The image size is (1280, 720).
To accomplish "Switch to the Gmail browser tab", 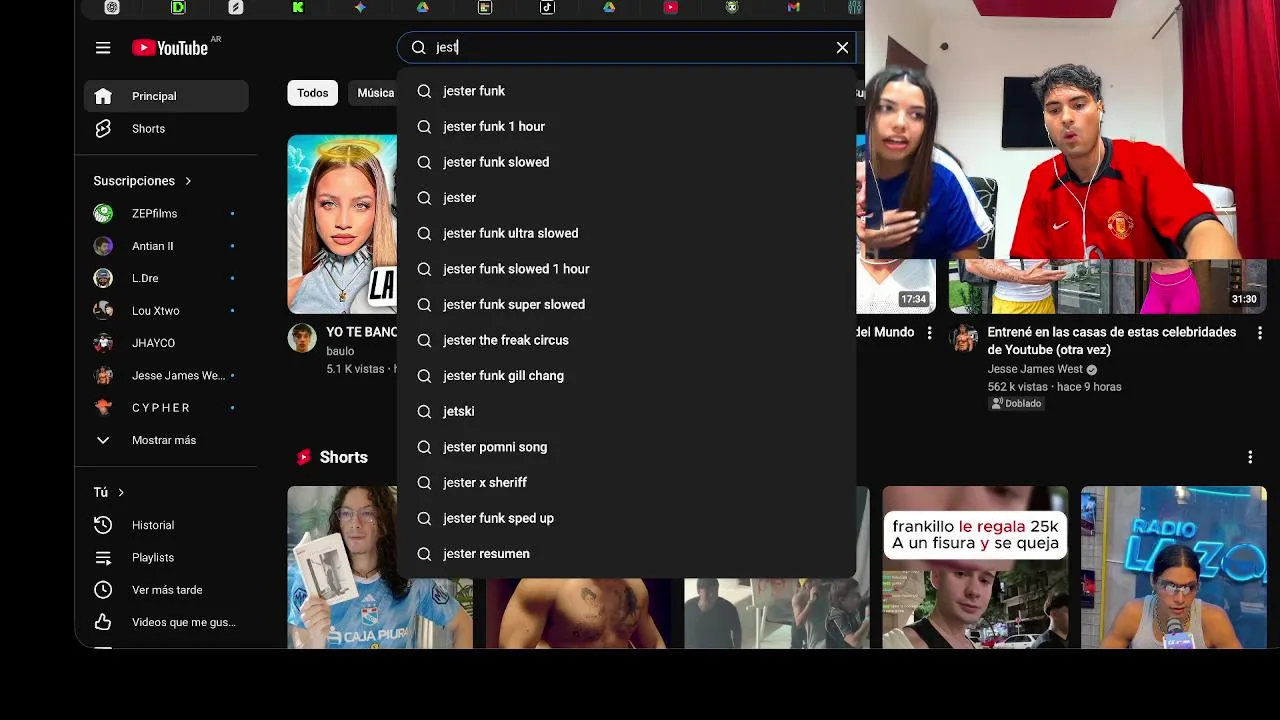I will click(x=794, y=7).
